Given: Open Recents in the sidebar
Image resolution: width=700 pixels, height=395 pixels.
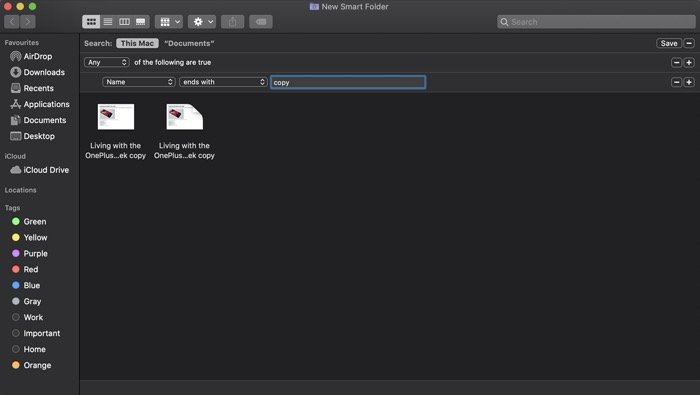Looking at the screenshot, I should tap(32, 88).
